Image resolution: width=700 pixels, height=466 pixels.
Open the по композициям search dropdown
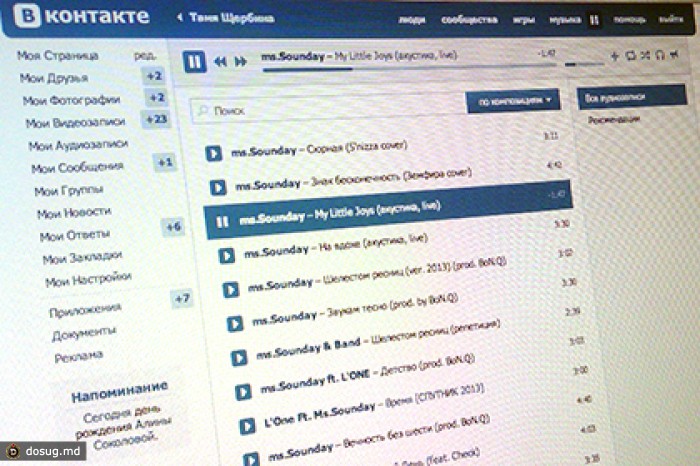point(513,101)
